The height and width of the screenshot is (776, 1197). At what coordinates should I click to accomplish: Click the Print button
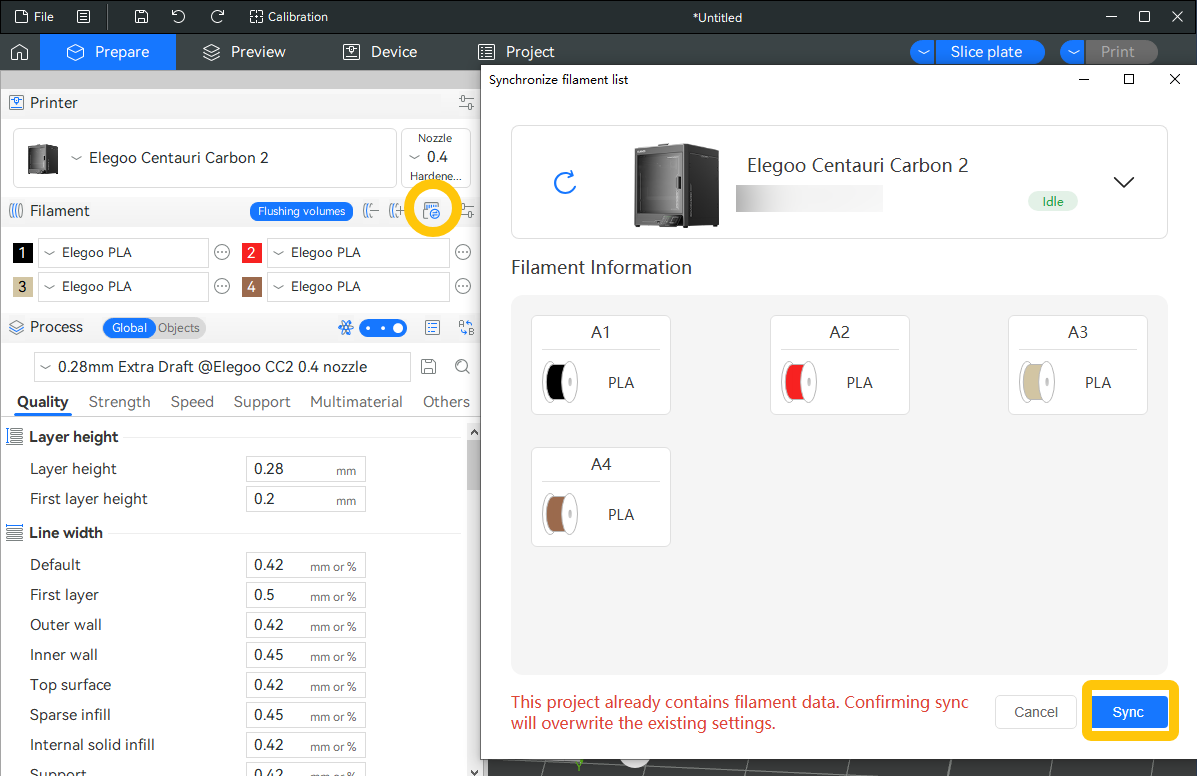pyautogui.click(x=1120, y=52)
